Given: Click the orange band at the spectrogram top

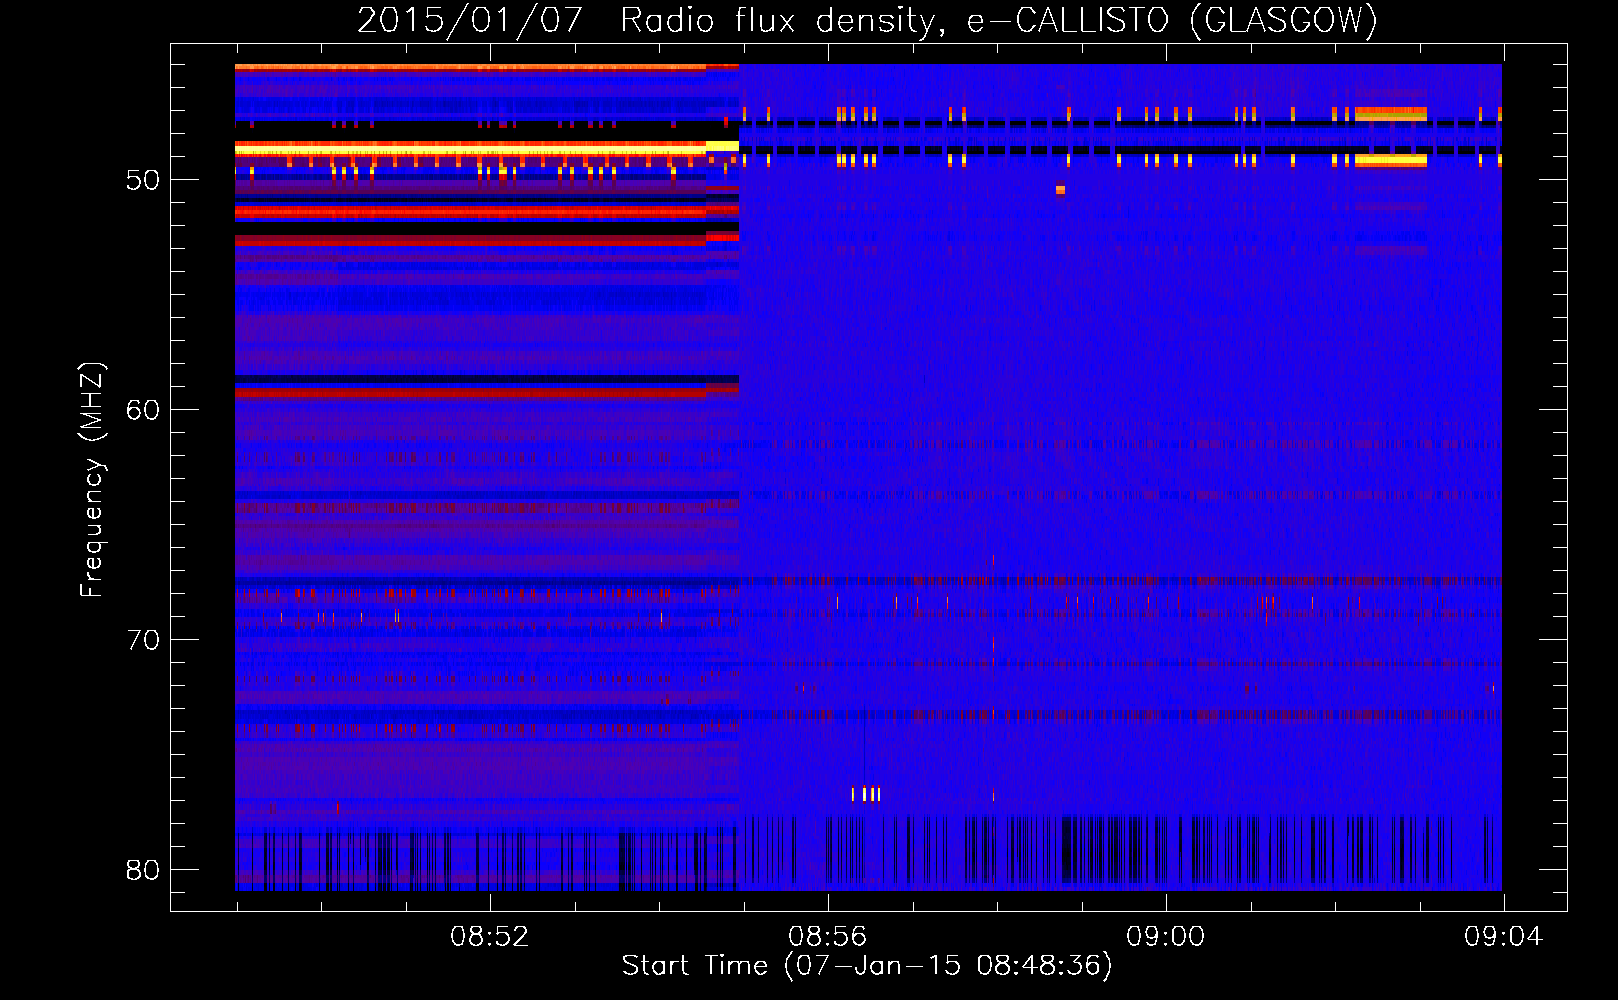Looking at the screenshot, I should 470,67.
